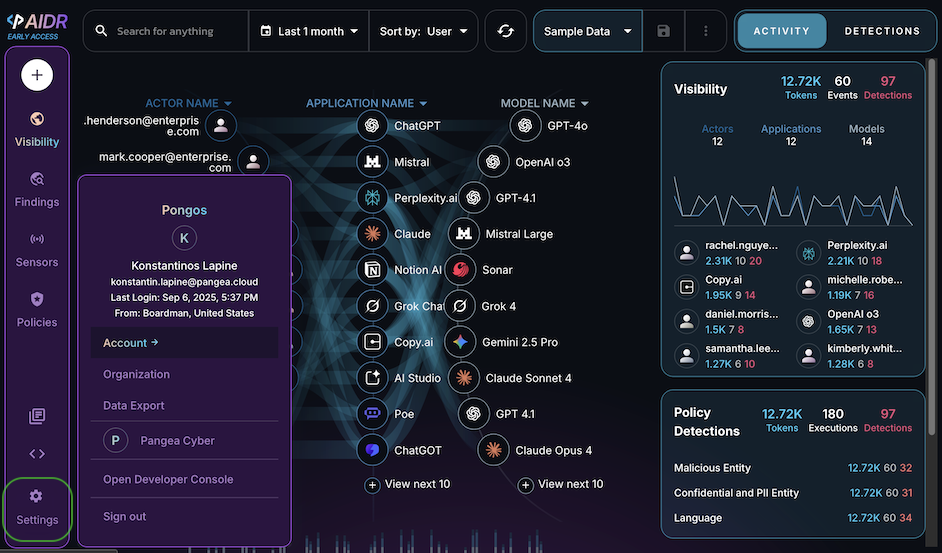
Task: Select the Sonar model node icon
Action: coord(461,270)
